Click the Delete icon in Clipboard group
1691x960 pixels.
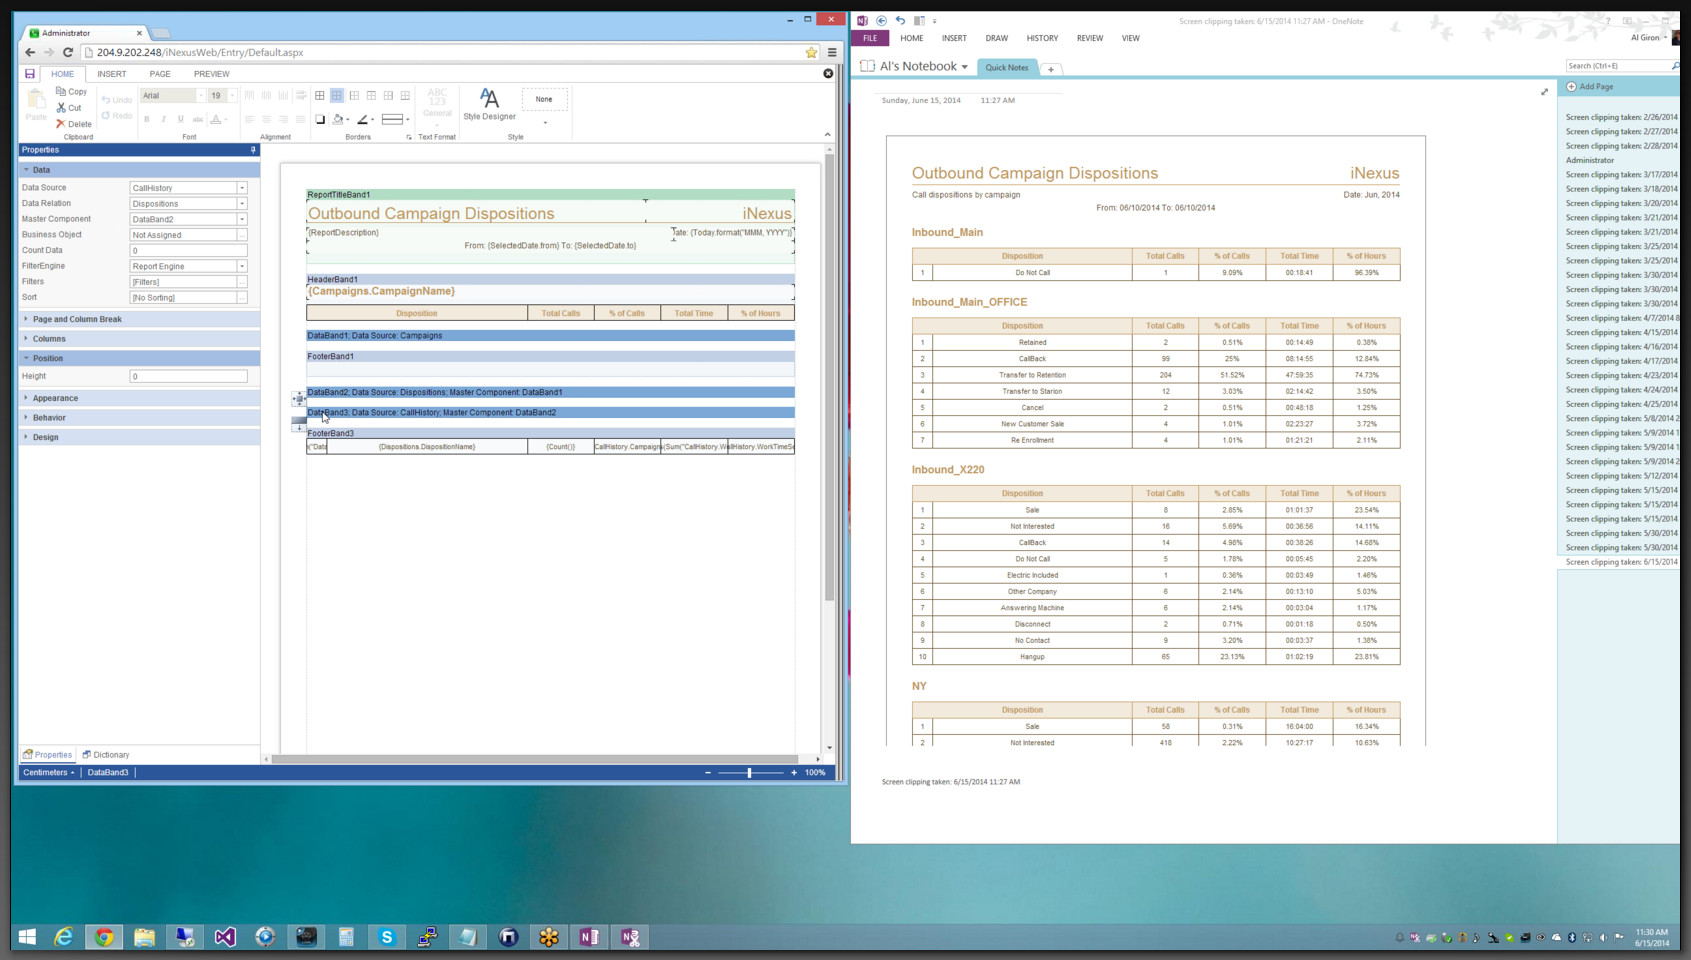[61, 124]
